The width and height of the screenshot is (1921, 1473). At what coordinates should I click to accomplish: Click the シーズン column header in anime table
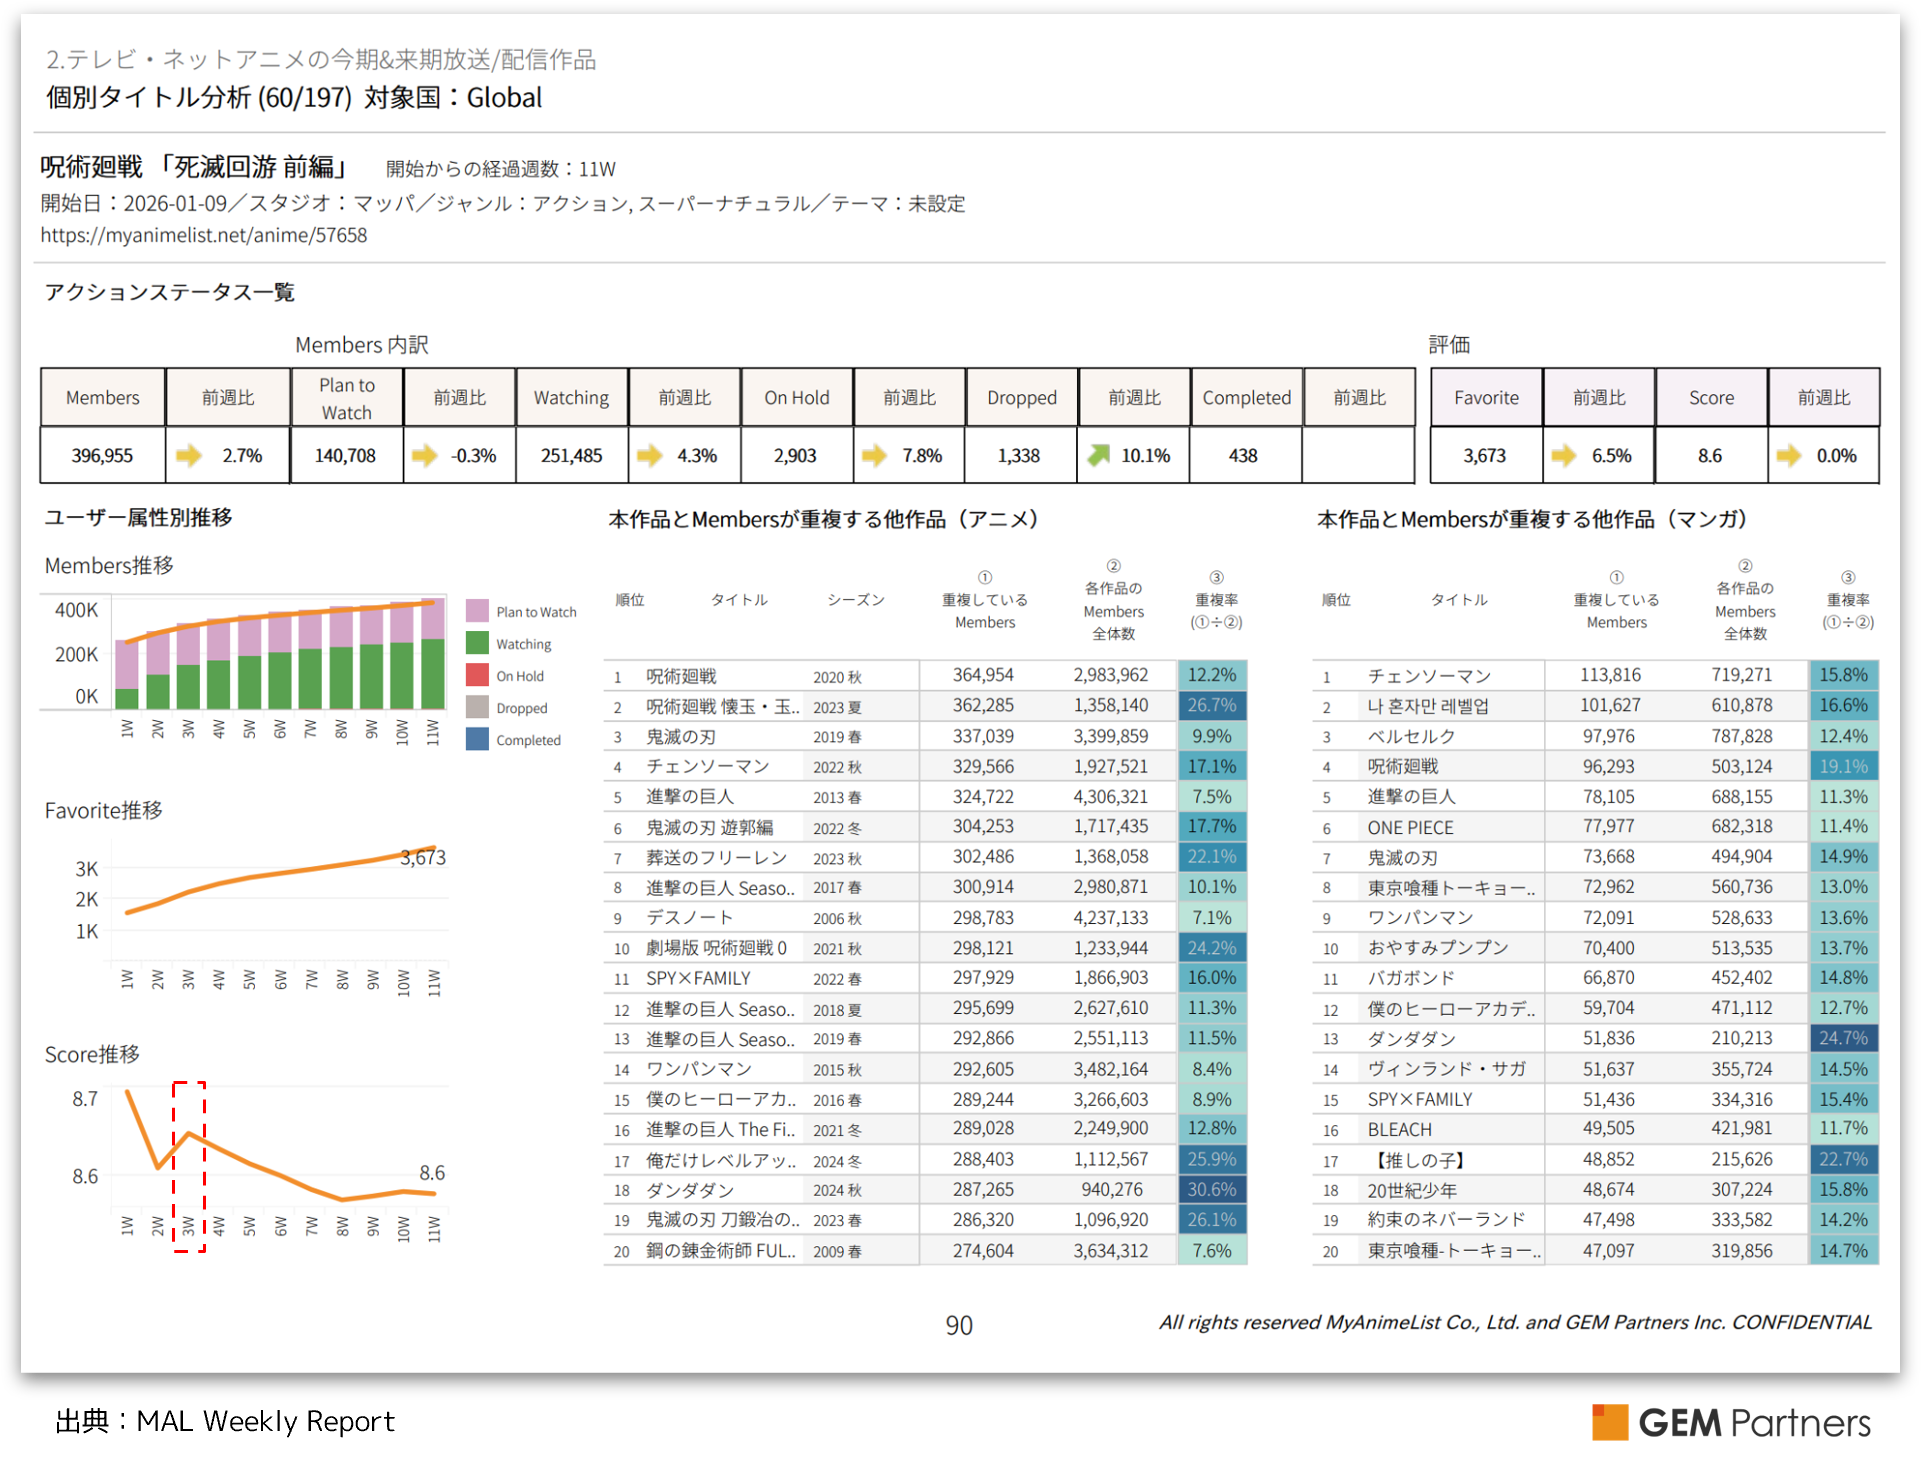855,600
